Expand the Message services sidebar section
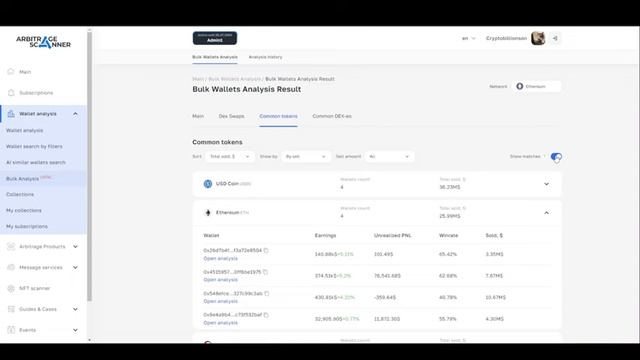 tap(76, 267)
